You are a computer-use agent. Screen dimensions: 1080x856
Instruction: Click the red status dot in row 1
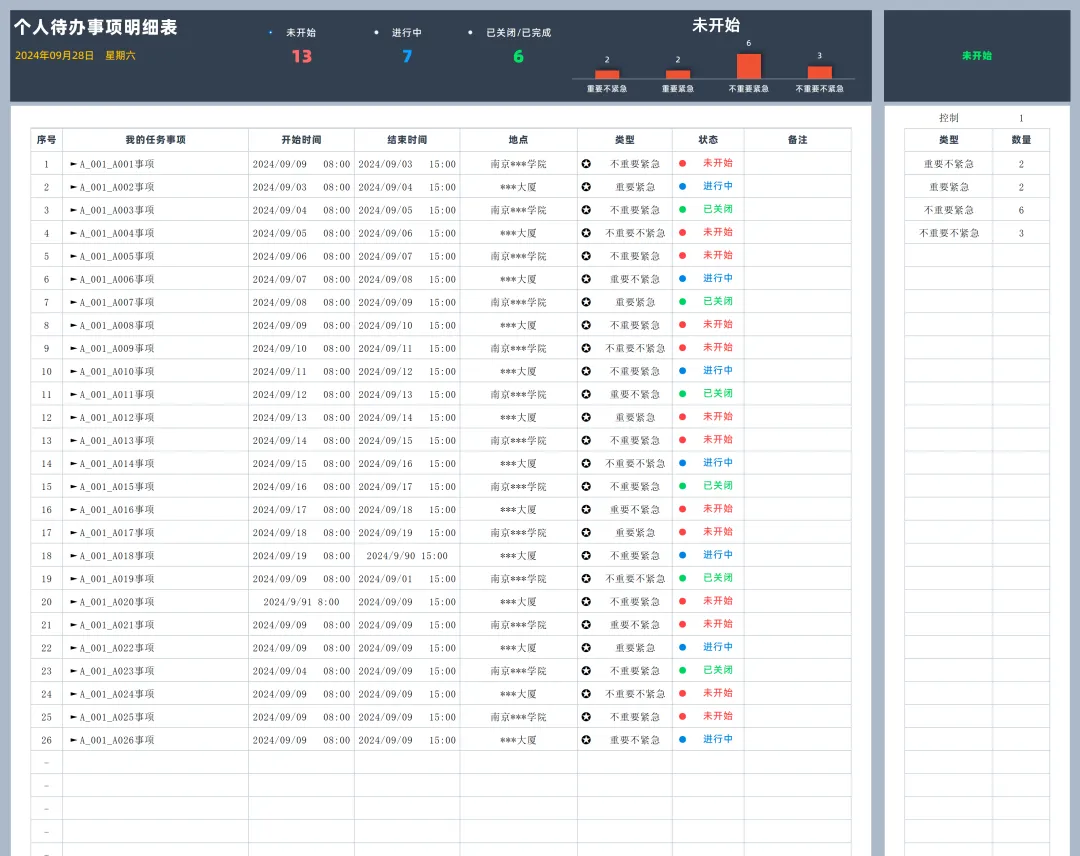pos(683,163)
